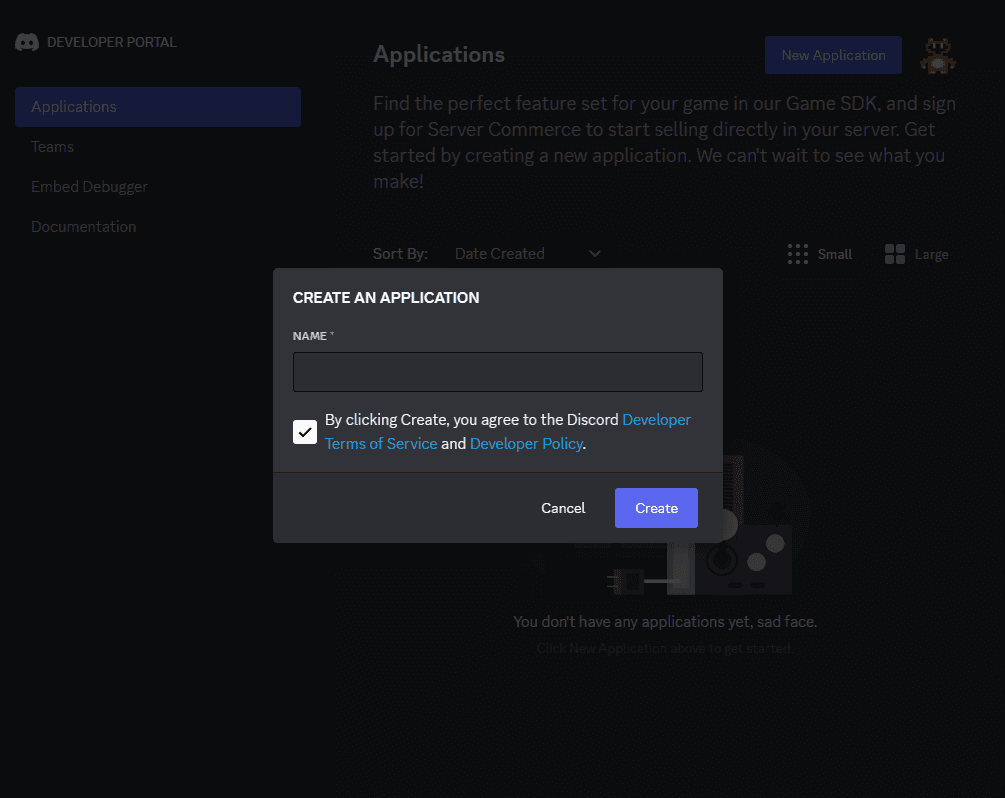Toggle the agree to terms checkbox
This screenshot has height=798, width=1005.
click(305, 432)
